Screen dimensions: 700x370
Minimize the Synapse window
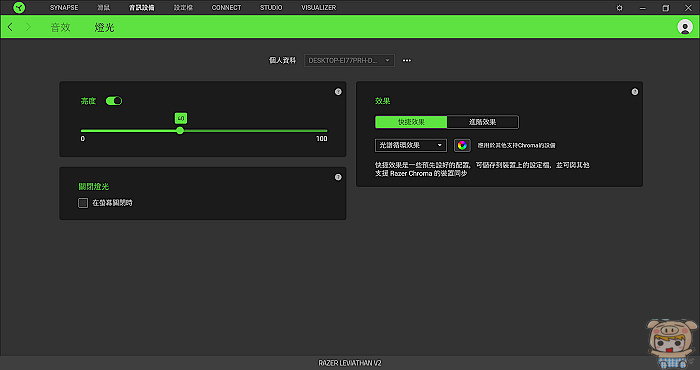coord(642,8)
